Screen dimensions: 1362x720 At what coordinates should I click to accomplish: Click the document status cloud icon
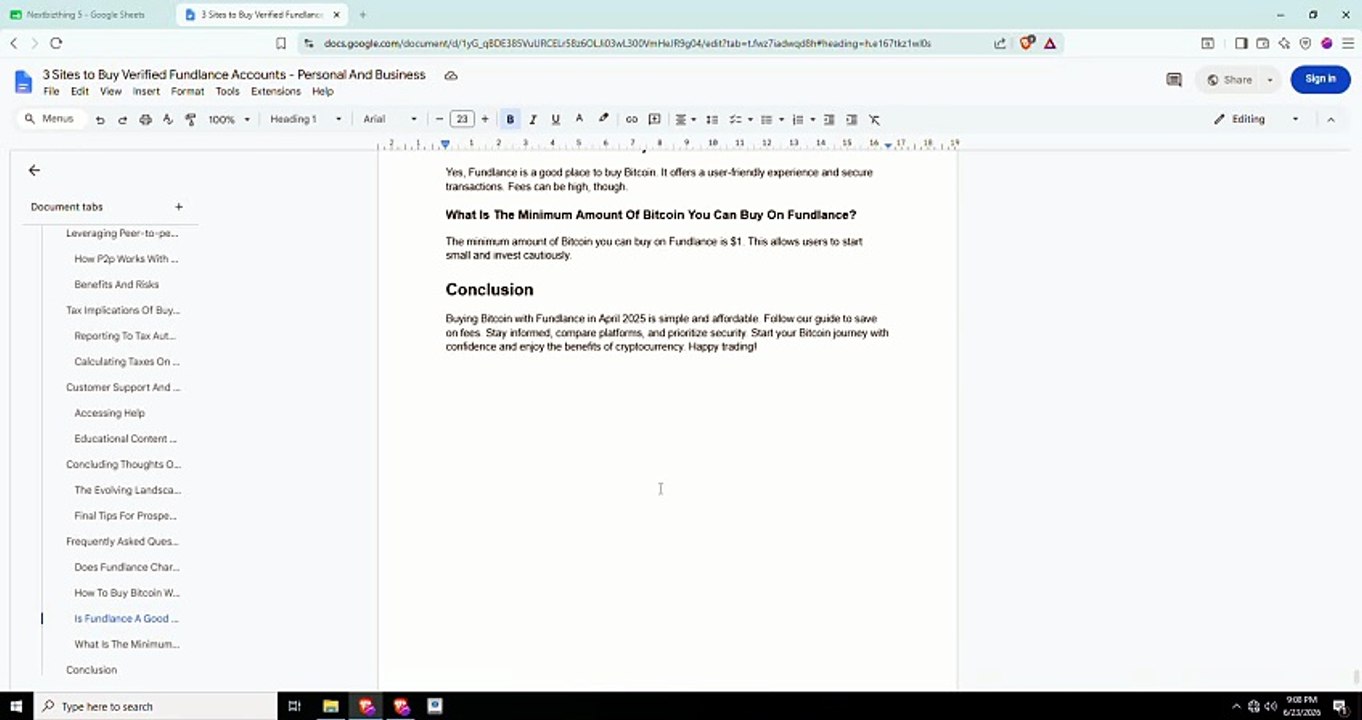pyautogui.click(x=451, y=76)
